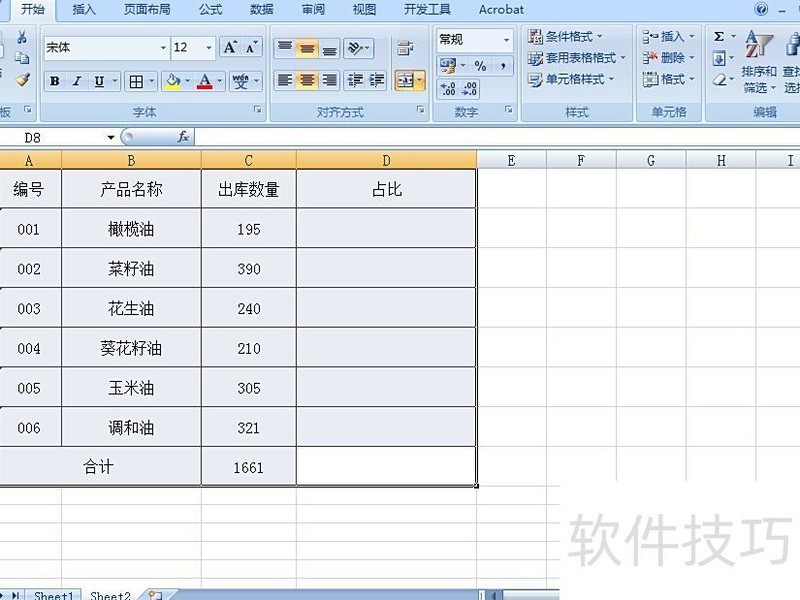Toggle bold formatting
800x600 pixels.
(x=55, y=81)
